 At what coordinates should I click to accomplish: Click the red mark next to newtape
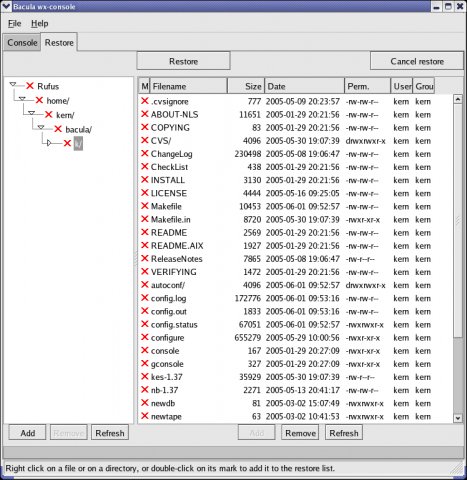[x=145, y=416]
